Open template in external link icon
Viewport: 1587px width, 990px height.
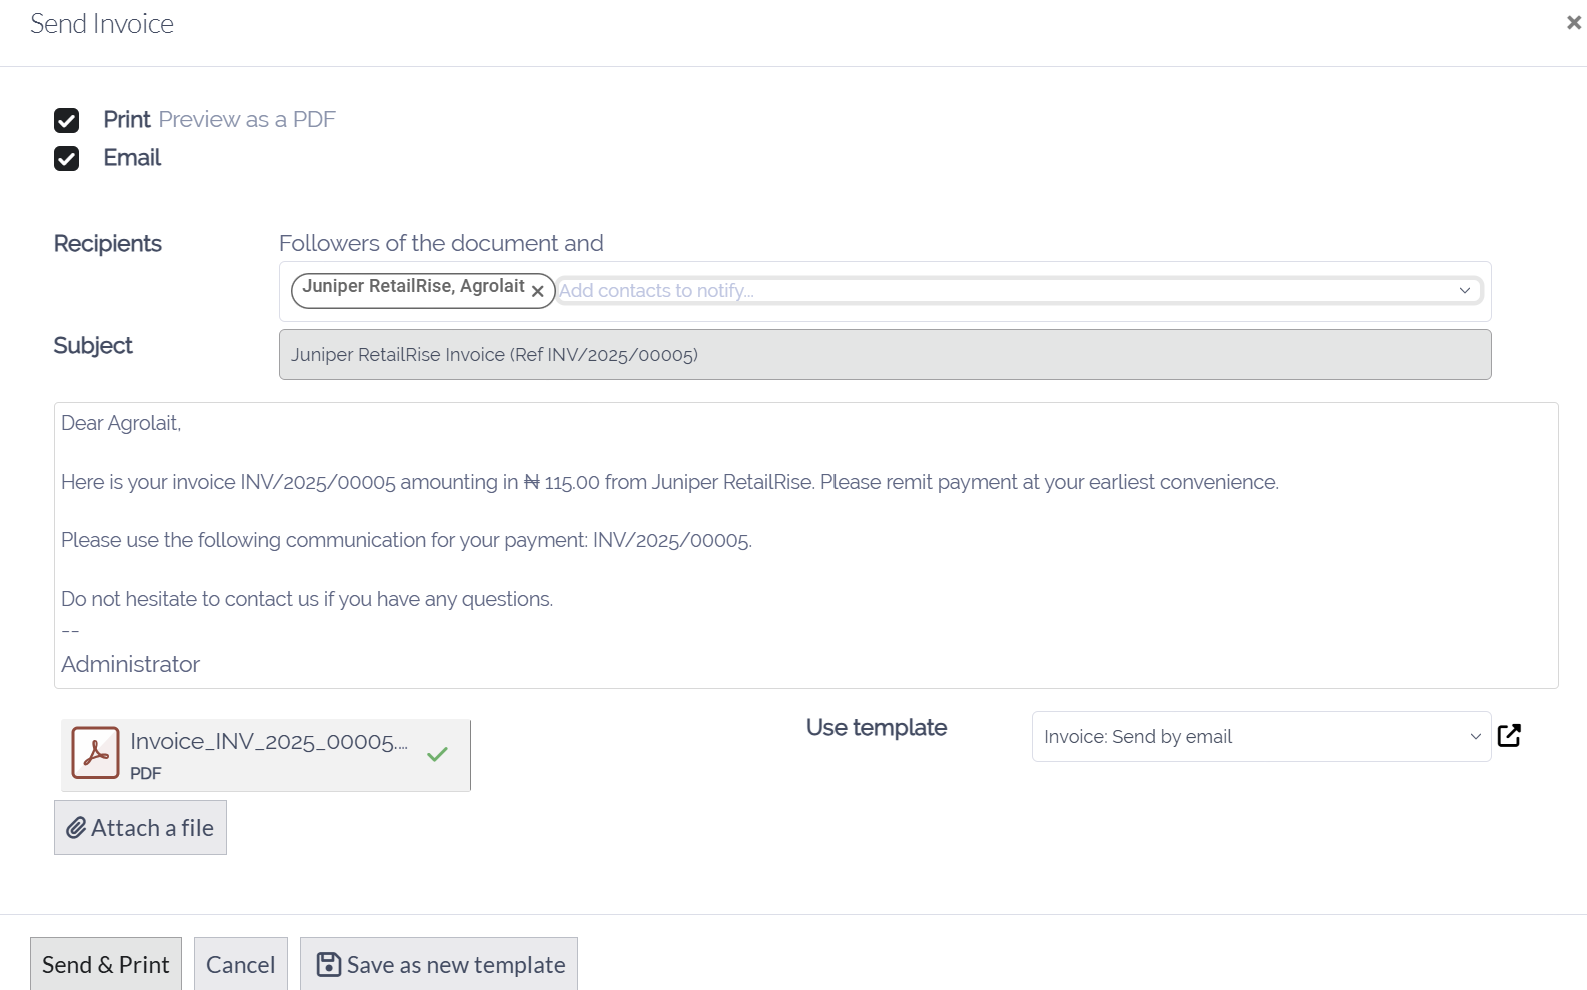(x=1509, y=736)
